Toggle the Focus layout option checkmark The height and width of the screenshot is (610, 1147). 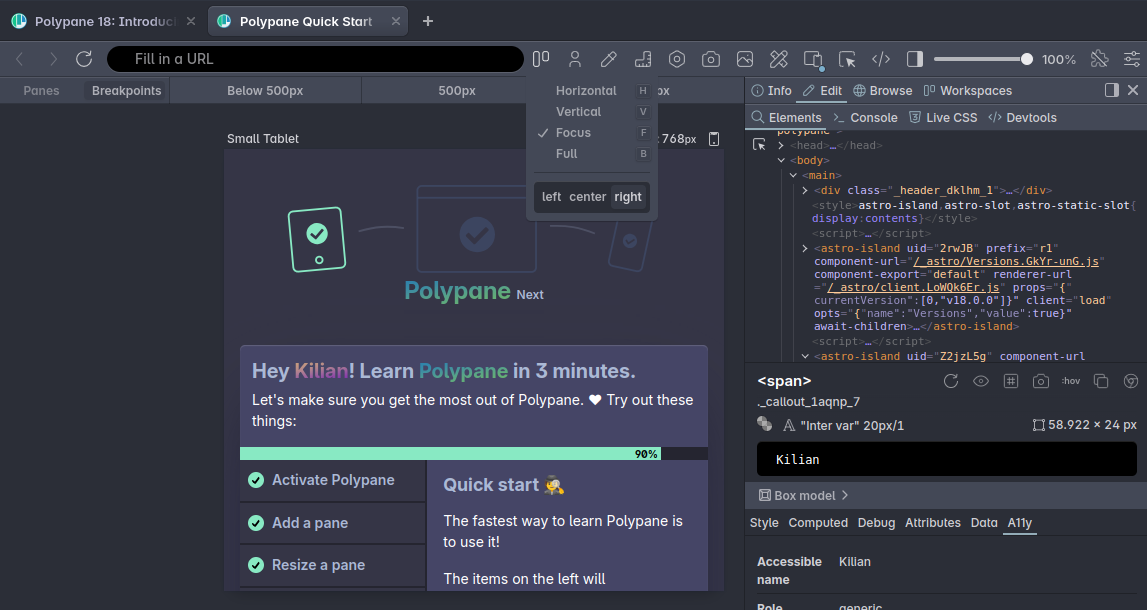[x=575, y=132]
